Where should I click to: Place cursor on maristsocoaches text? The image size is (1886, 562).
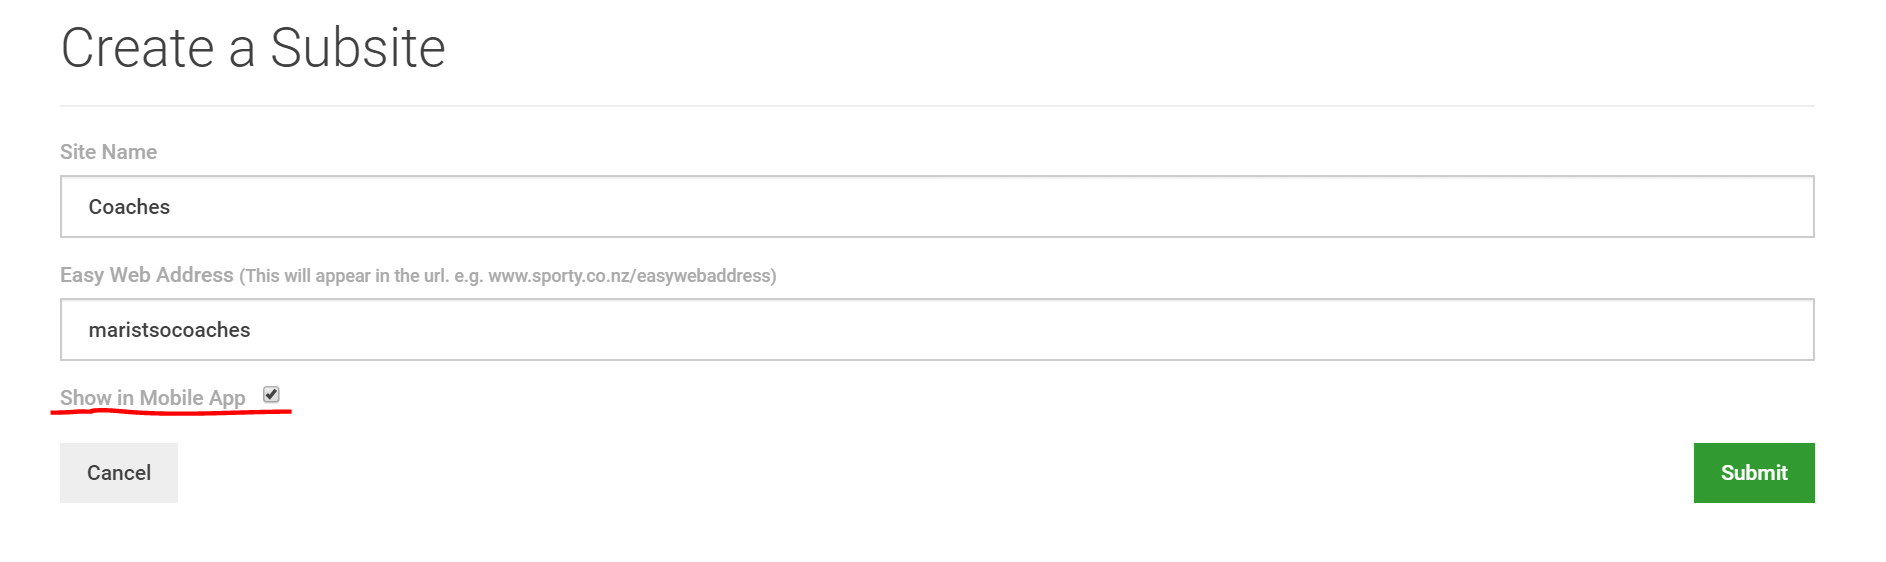[169, 330]
